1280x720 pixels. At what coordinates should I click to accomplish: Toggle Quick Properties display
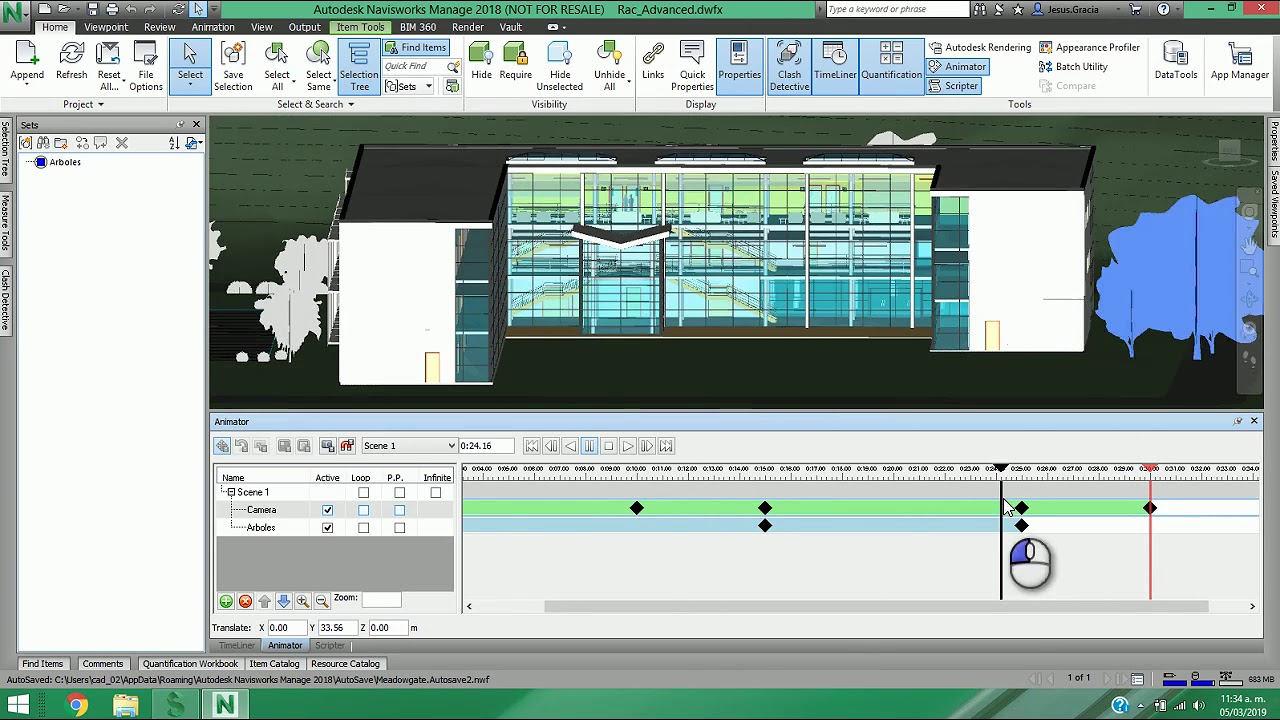click(692, 67)
